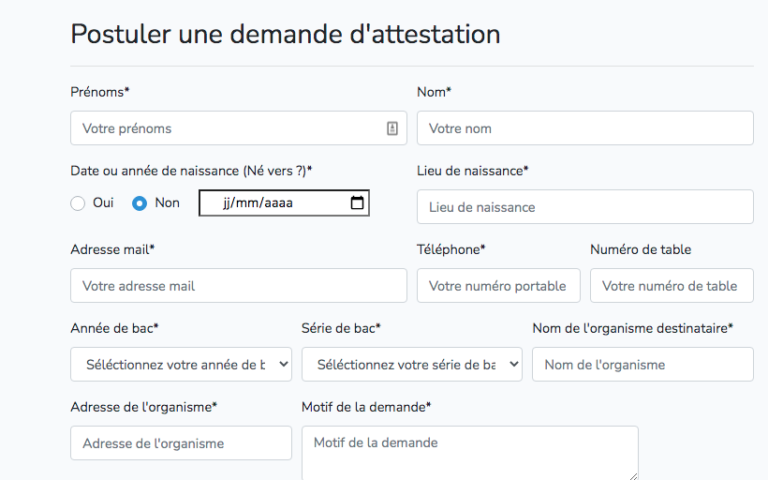768x480 pixels.
Task: Click the contact autofill icon in Prénoms field
Action: 392,128
